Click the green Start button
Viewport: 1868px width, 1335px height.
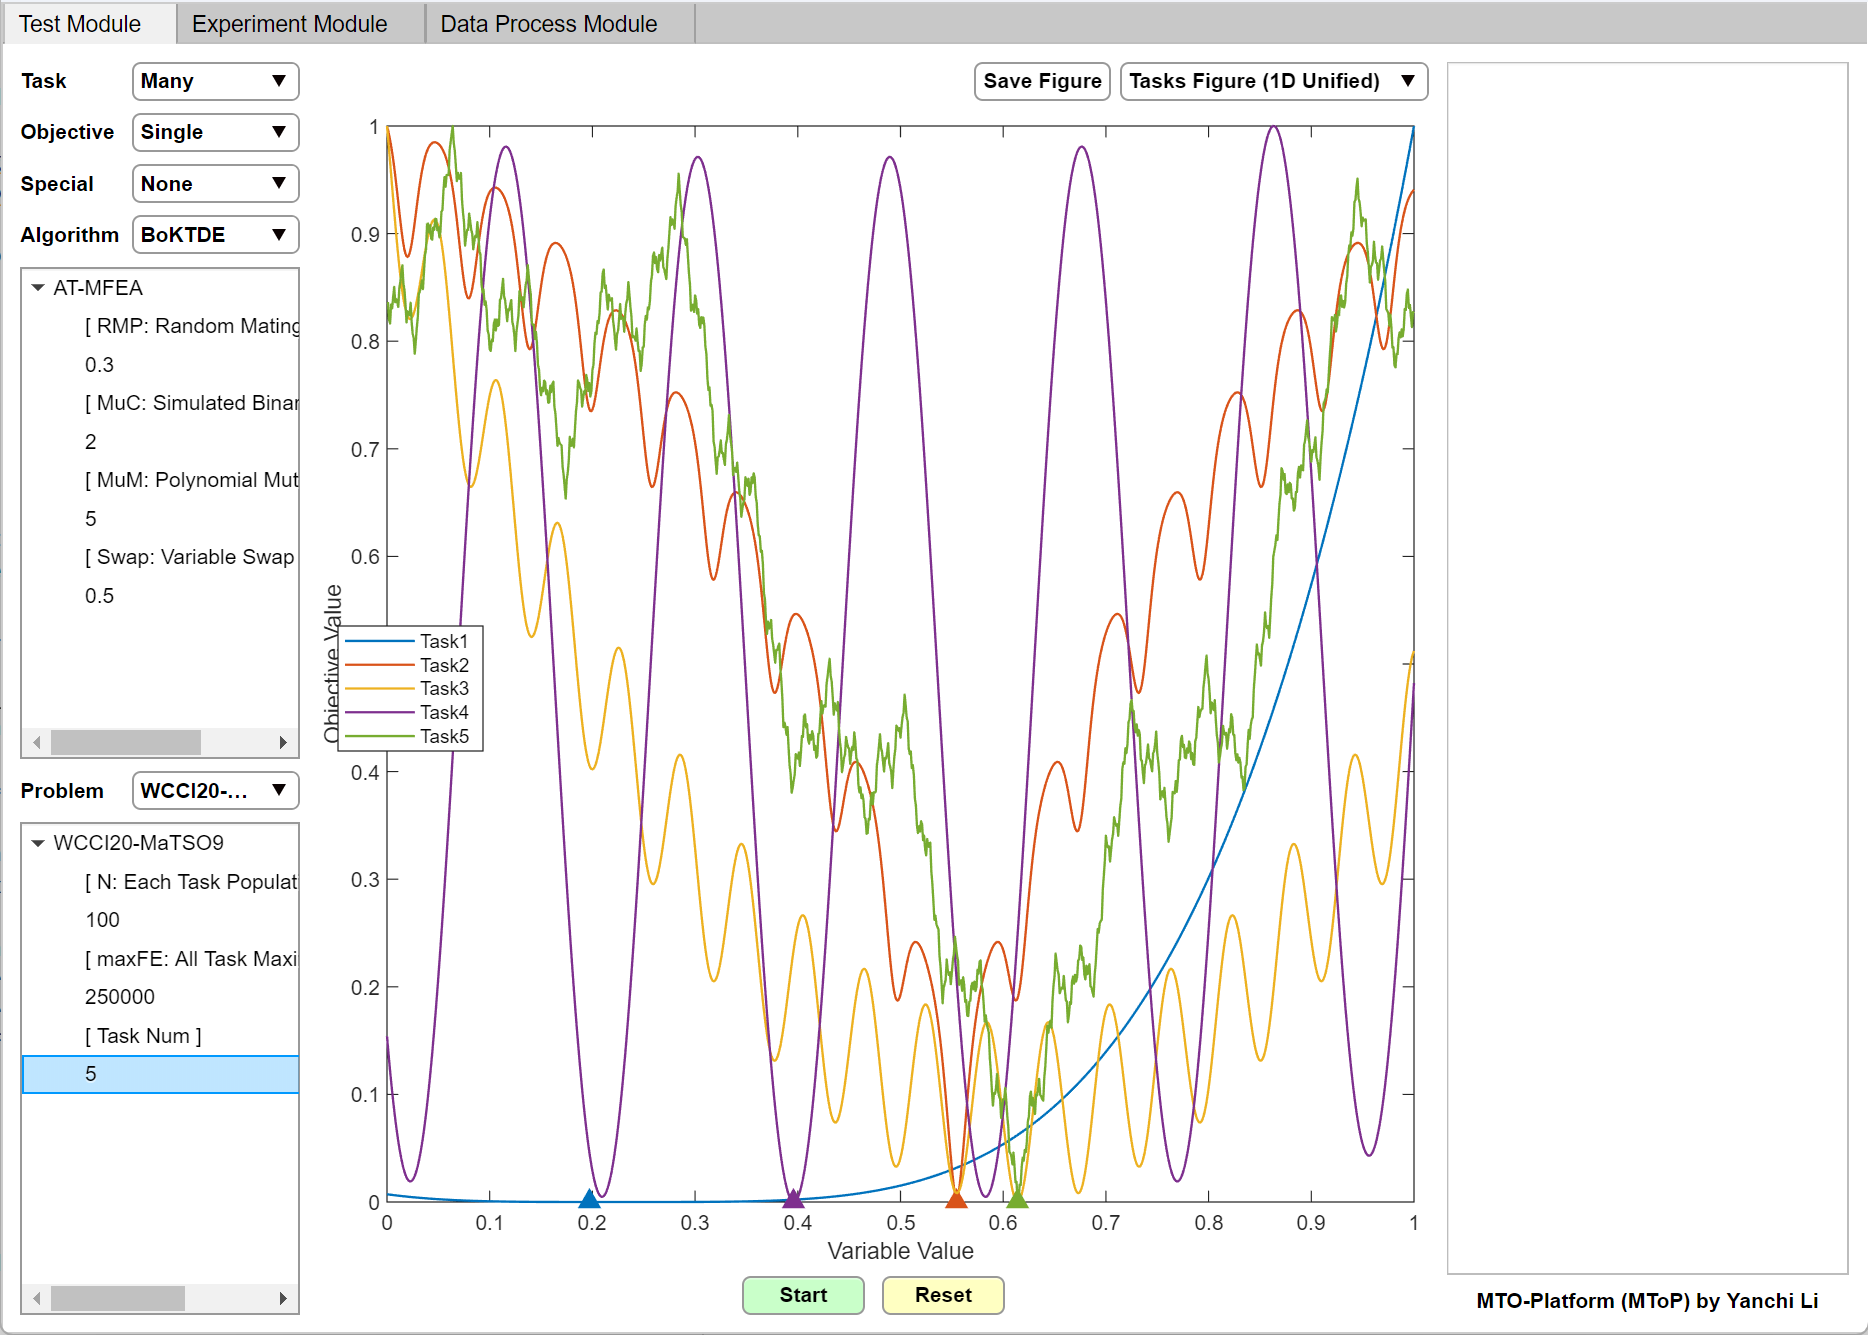pyautogui.click(x=803, y=1295)
